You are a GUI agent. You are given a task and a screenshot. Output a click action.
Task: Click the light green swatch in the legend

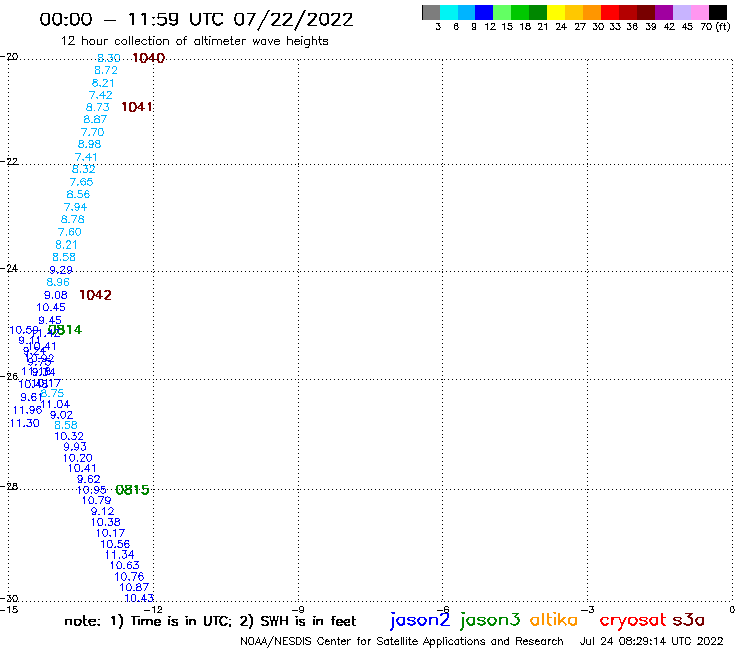502,13
